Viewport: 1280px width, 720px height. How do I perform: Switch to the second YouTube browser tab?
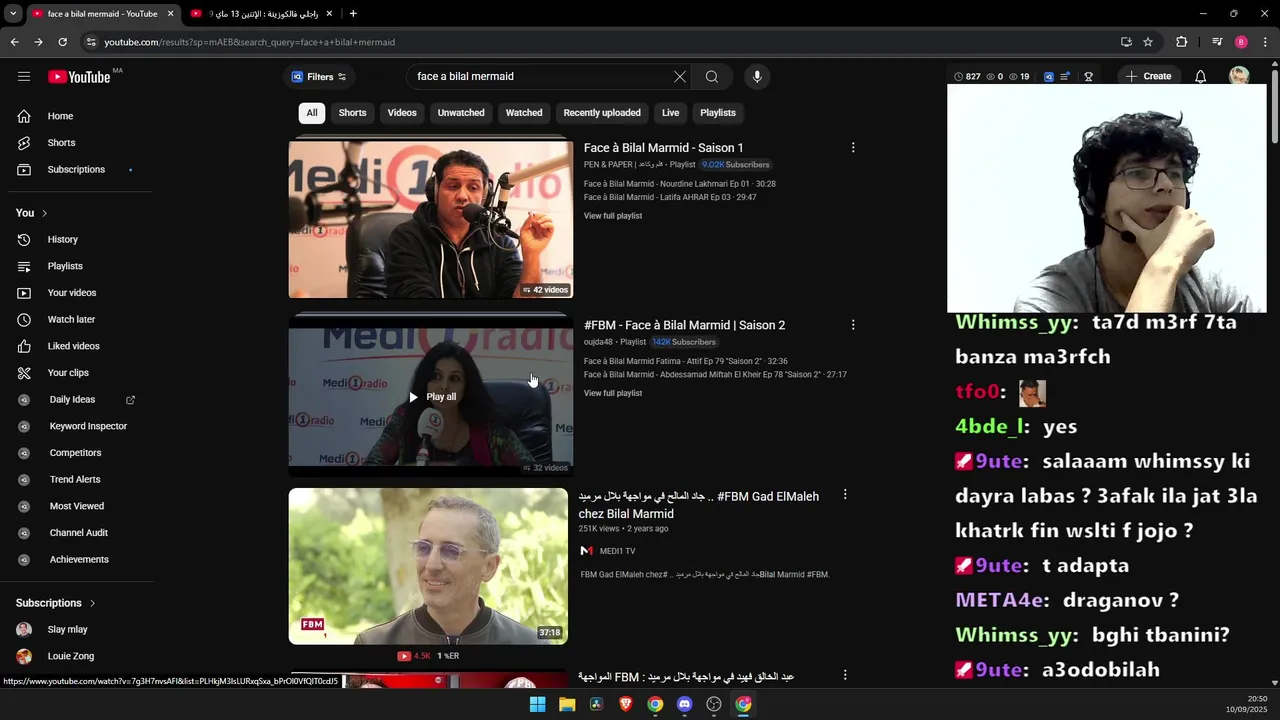click(262, 14)
